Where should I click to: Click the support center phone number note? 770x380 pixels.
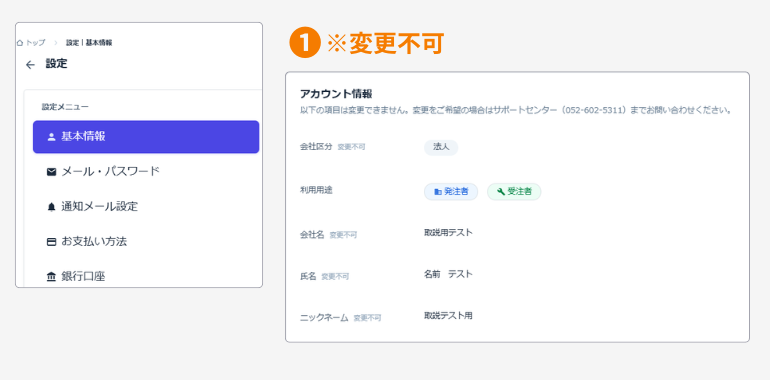coord(516,110)
